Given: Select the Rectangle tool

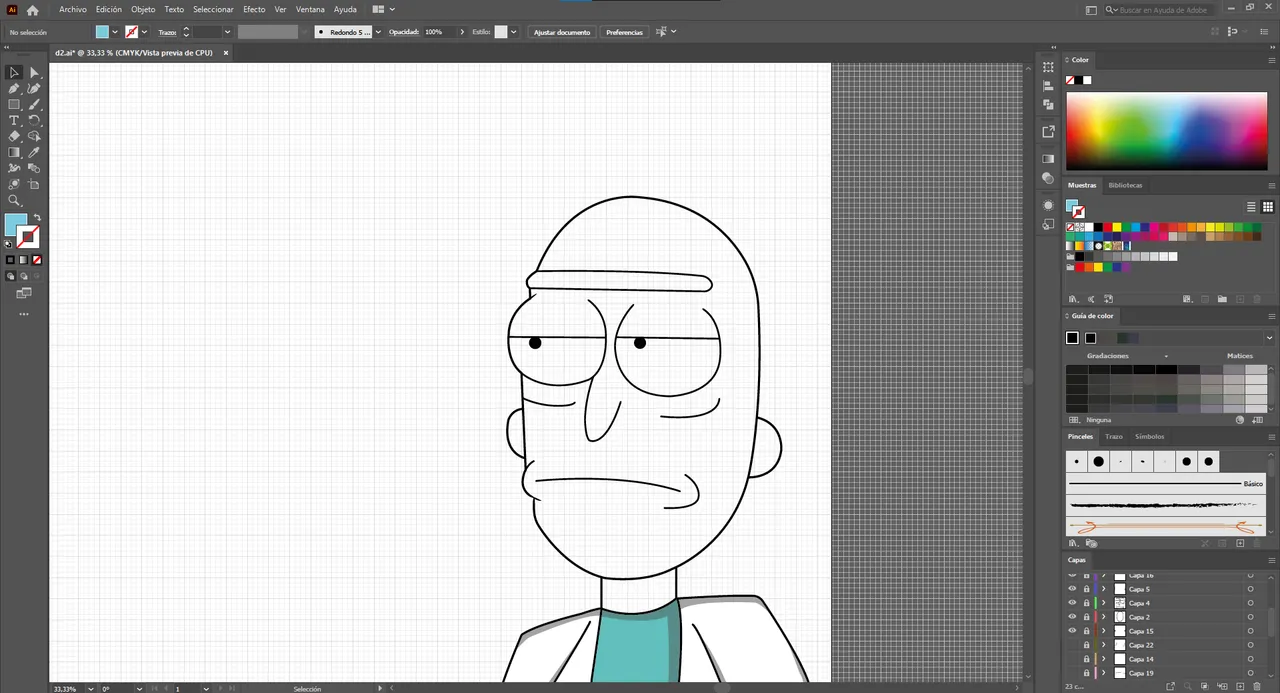Looking at the screenshot, I should pos(14,104).
